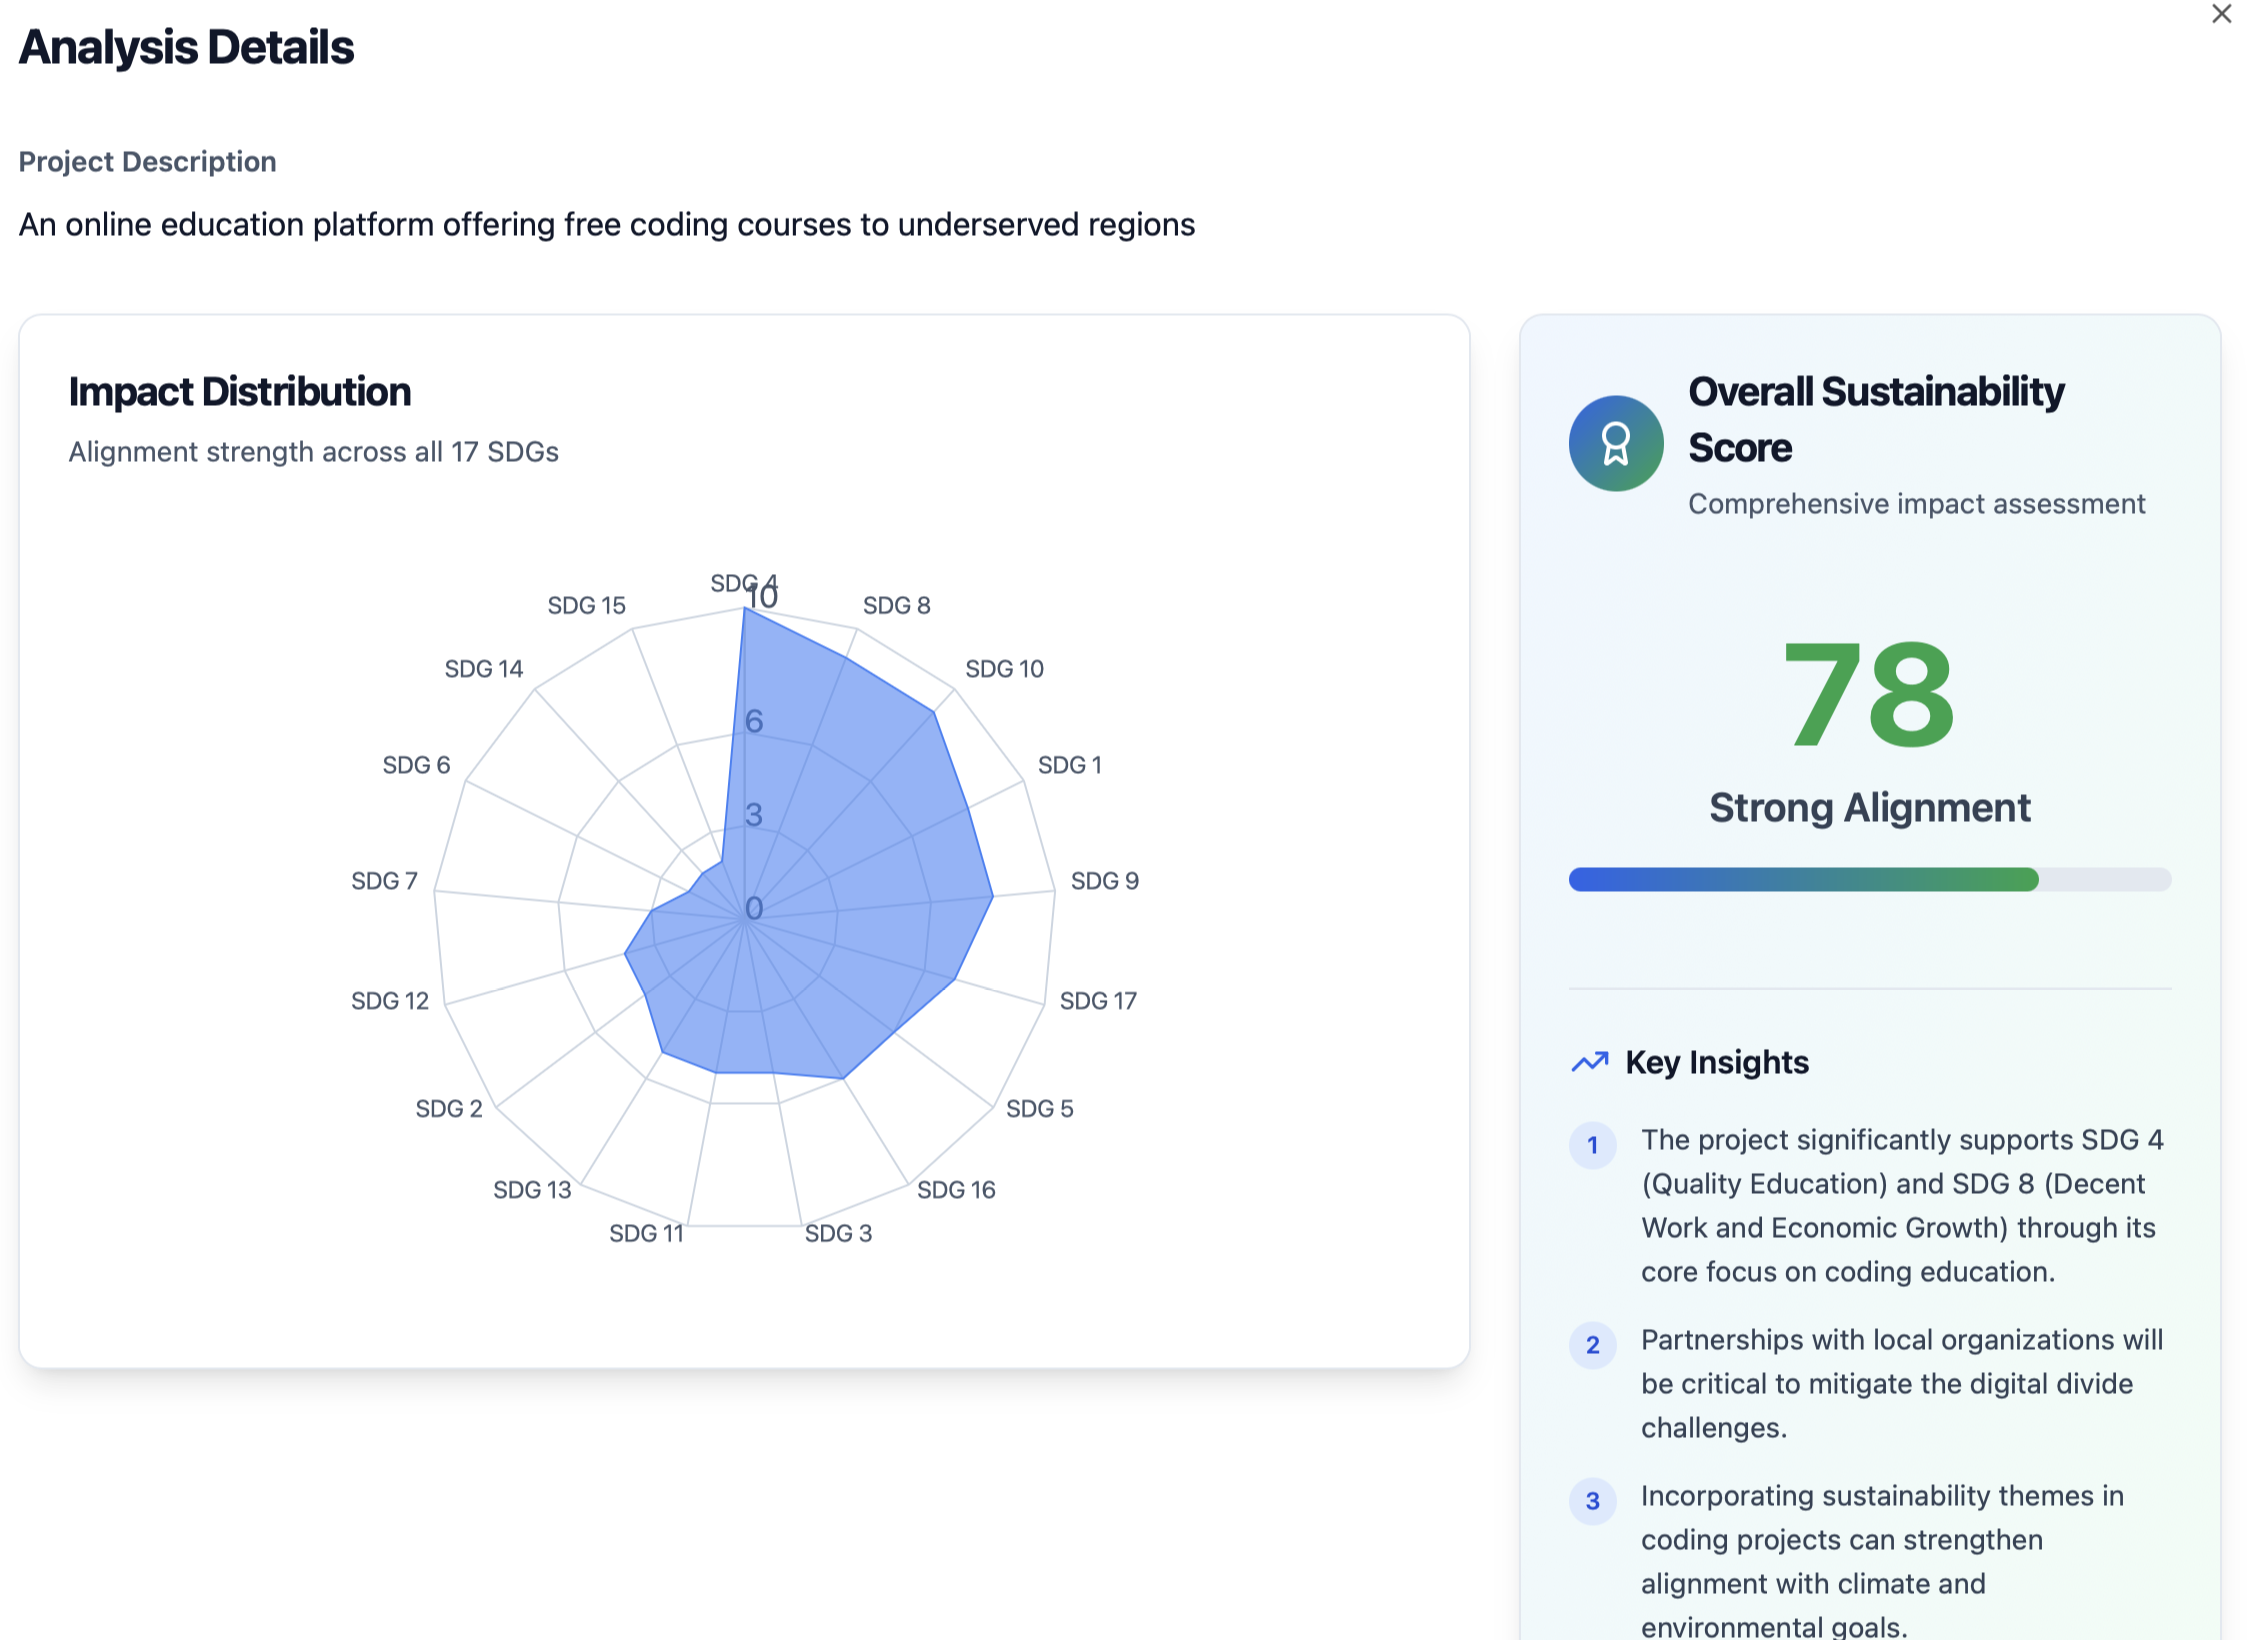The height and width of the screenshot is (1640, 2250).
Task: Click the SDG 9 radar label
Action: point(1104,881)
